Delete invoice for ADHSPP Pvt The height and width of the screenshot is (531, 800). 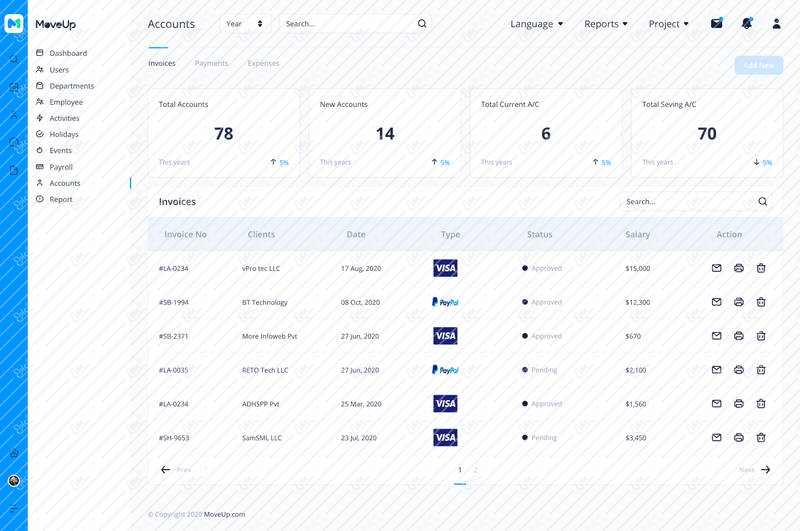761,403
